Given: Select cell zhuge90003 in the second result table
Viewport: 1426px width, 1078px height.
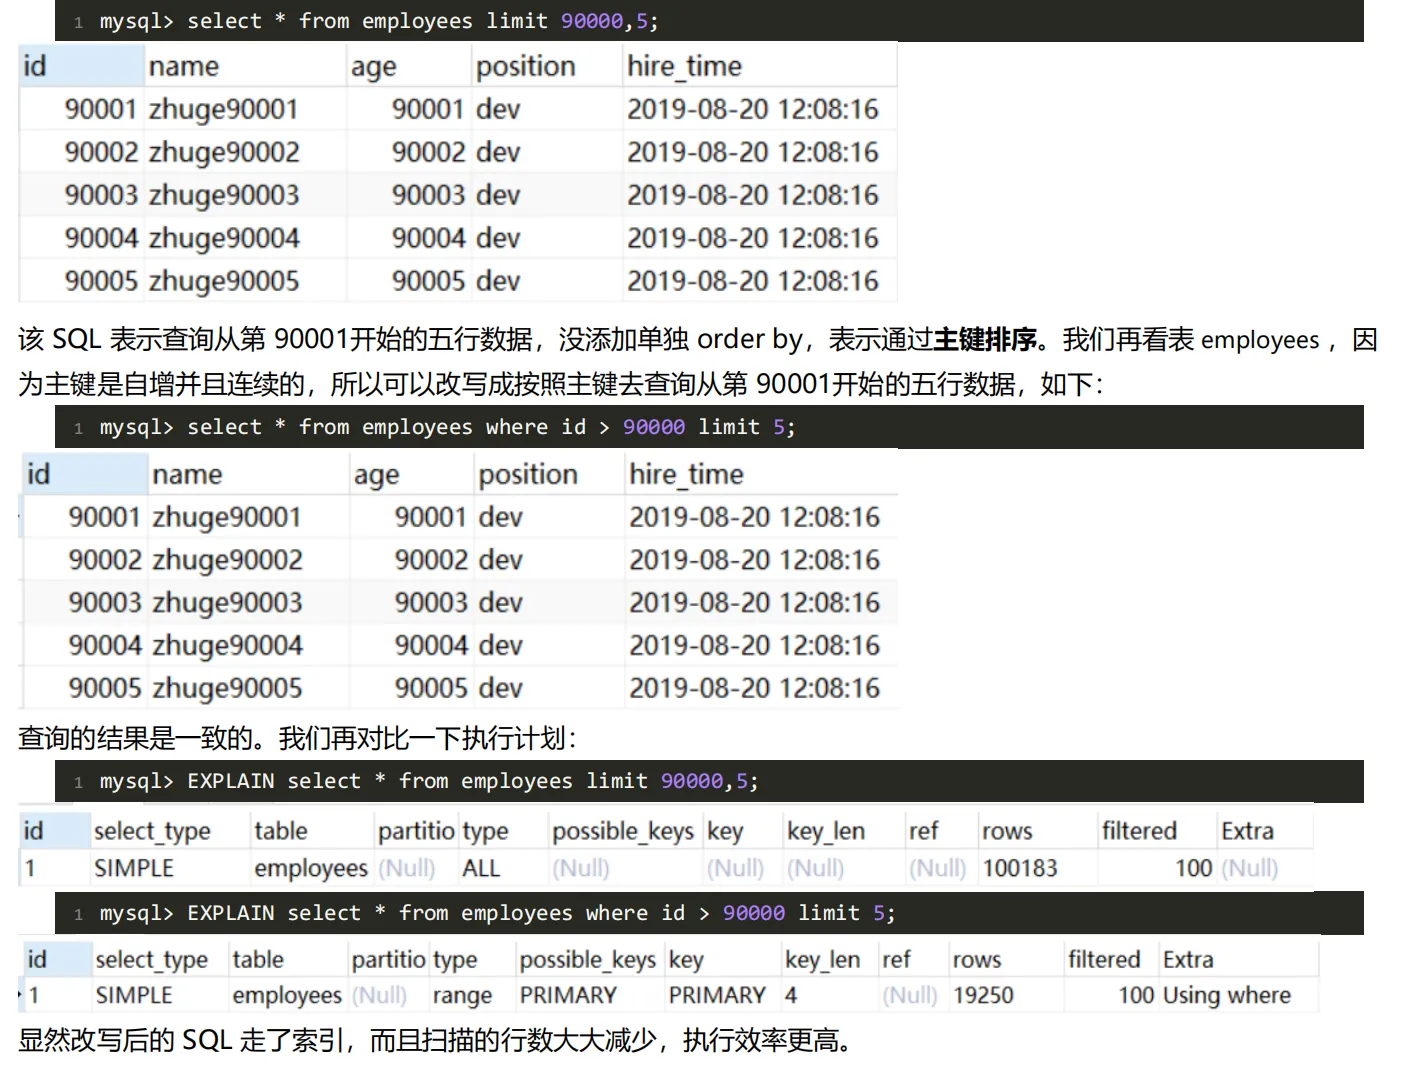Looking at the screenshot, I should [x=227, y=603].
